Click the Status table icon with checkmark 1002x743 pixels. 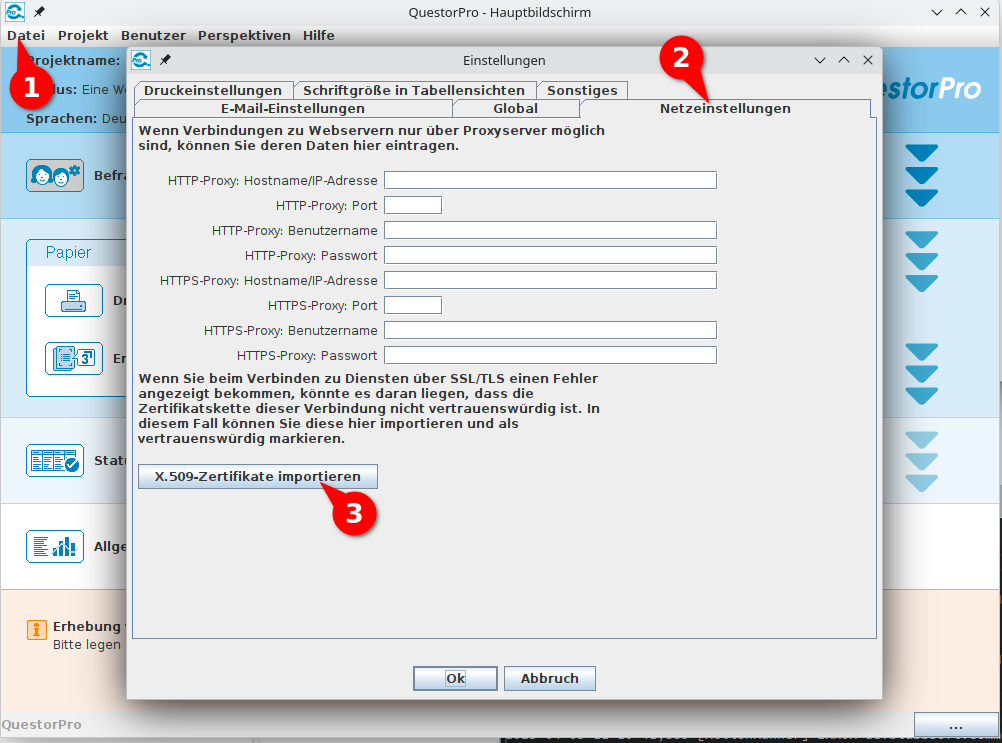54,460
